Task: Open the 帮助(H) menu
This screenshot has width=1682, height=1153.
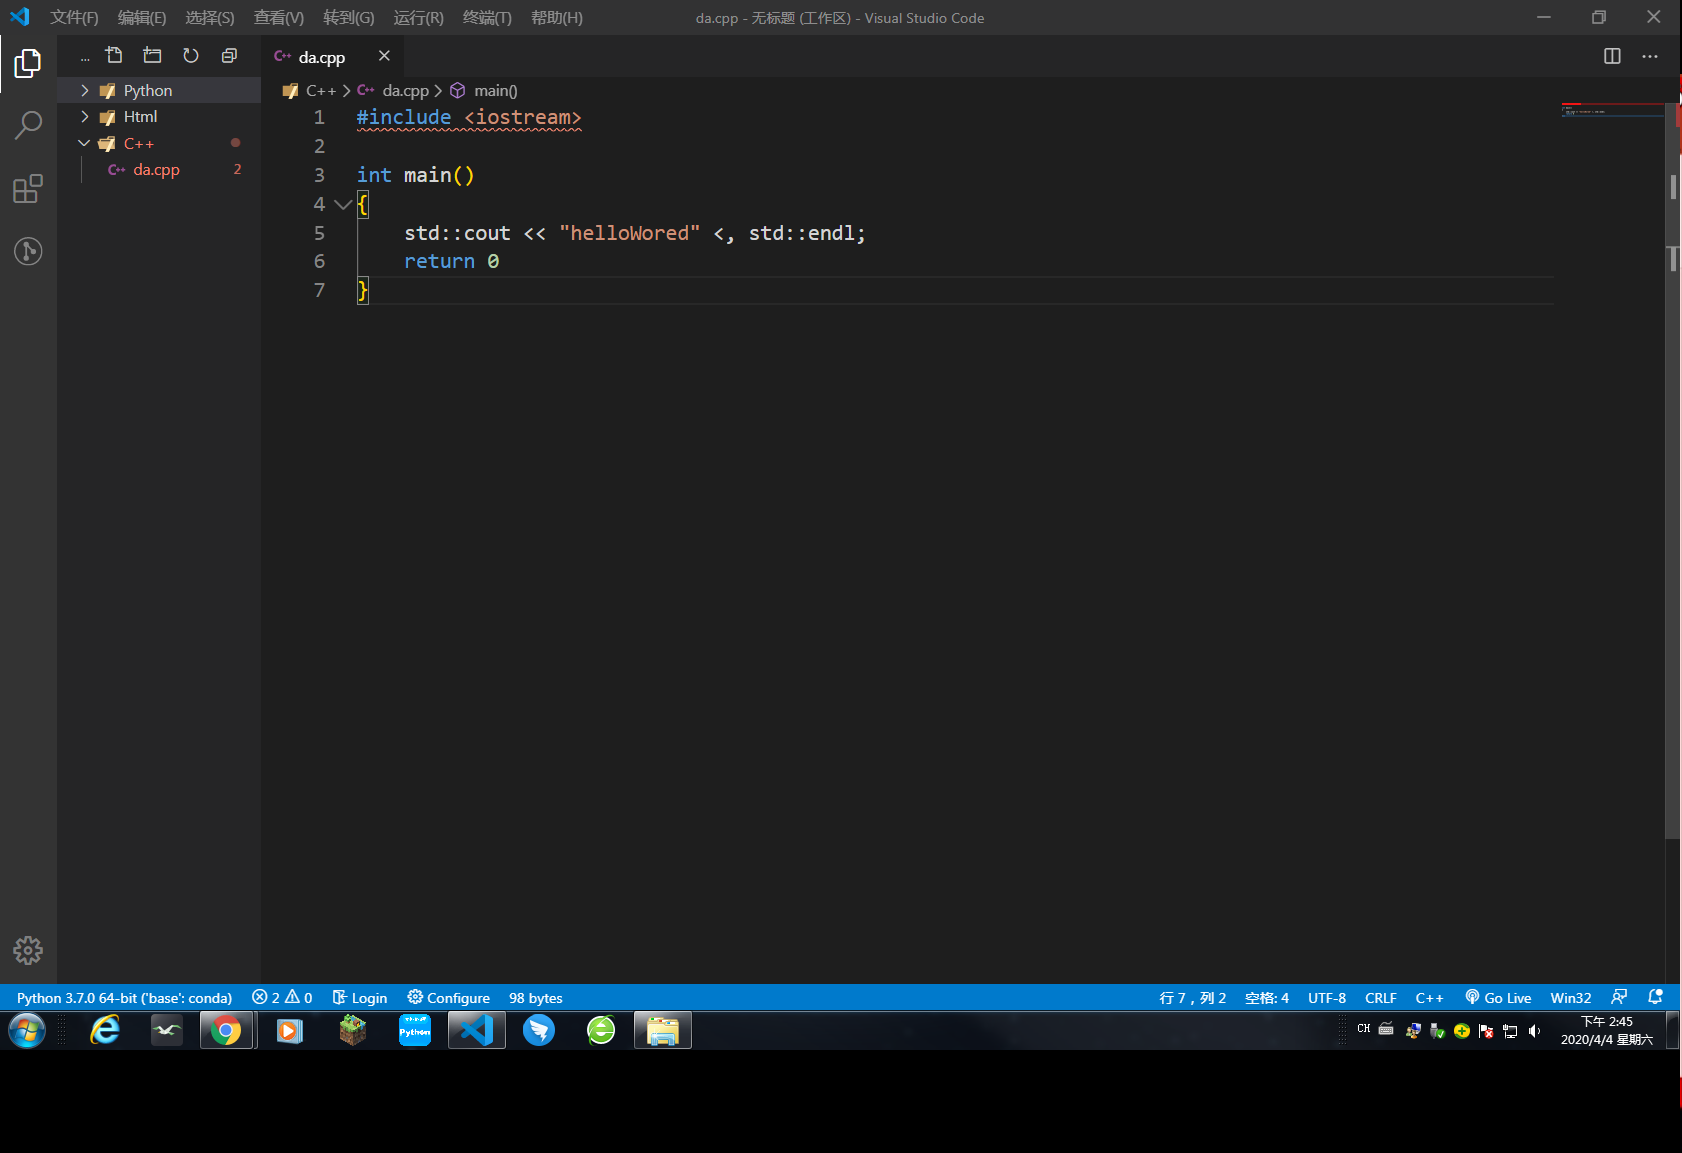Action: point(557,18)
